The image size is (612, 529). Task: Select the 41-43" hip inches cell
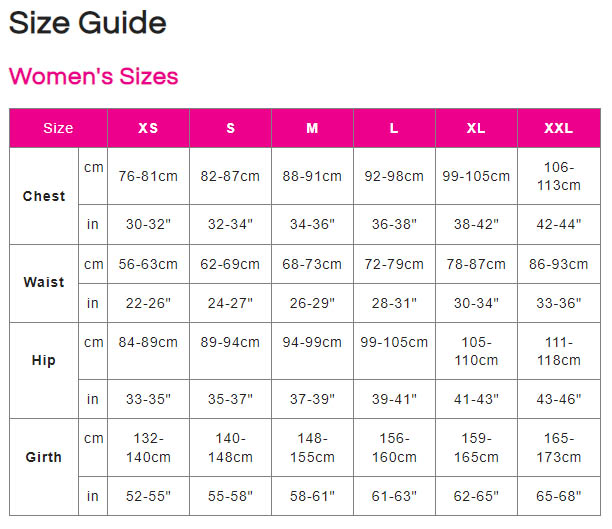coord(476,399)
